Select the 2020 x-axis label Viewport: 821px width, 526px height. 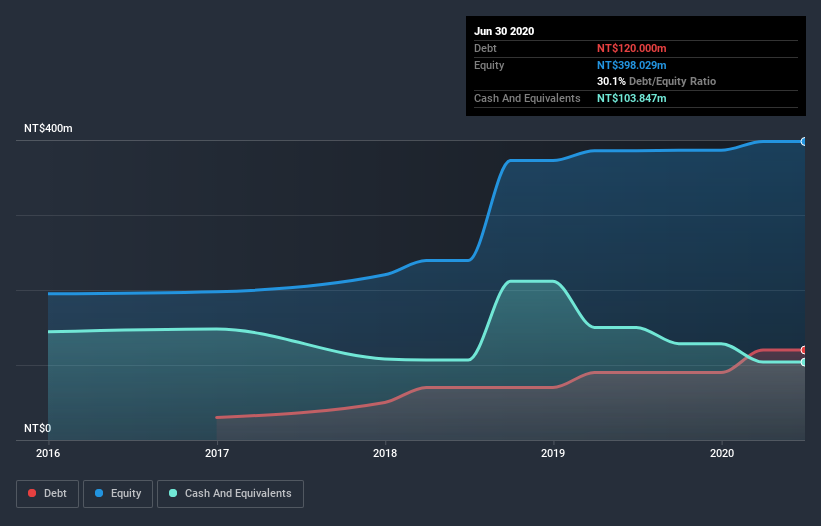[x=722, y=453]
